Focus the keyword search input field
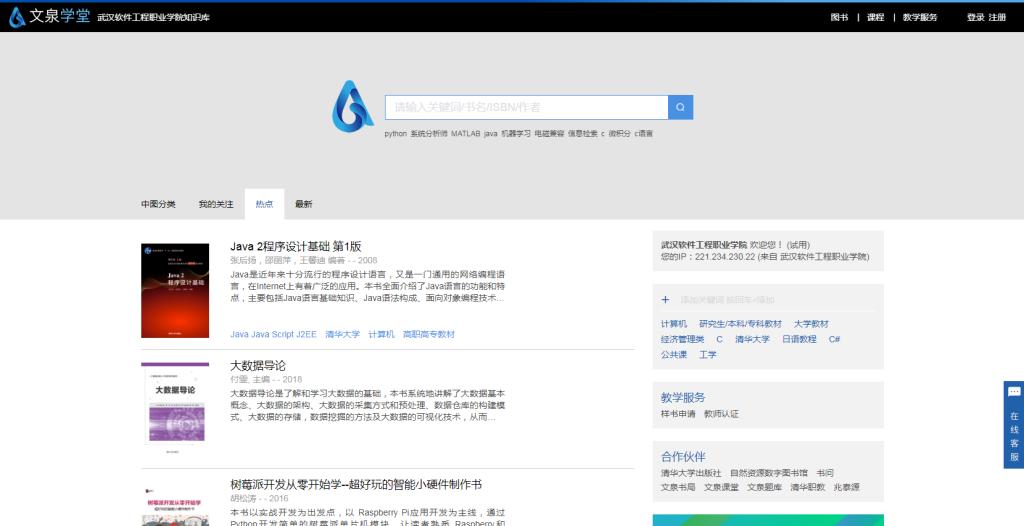 point(526,107)
